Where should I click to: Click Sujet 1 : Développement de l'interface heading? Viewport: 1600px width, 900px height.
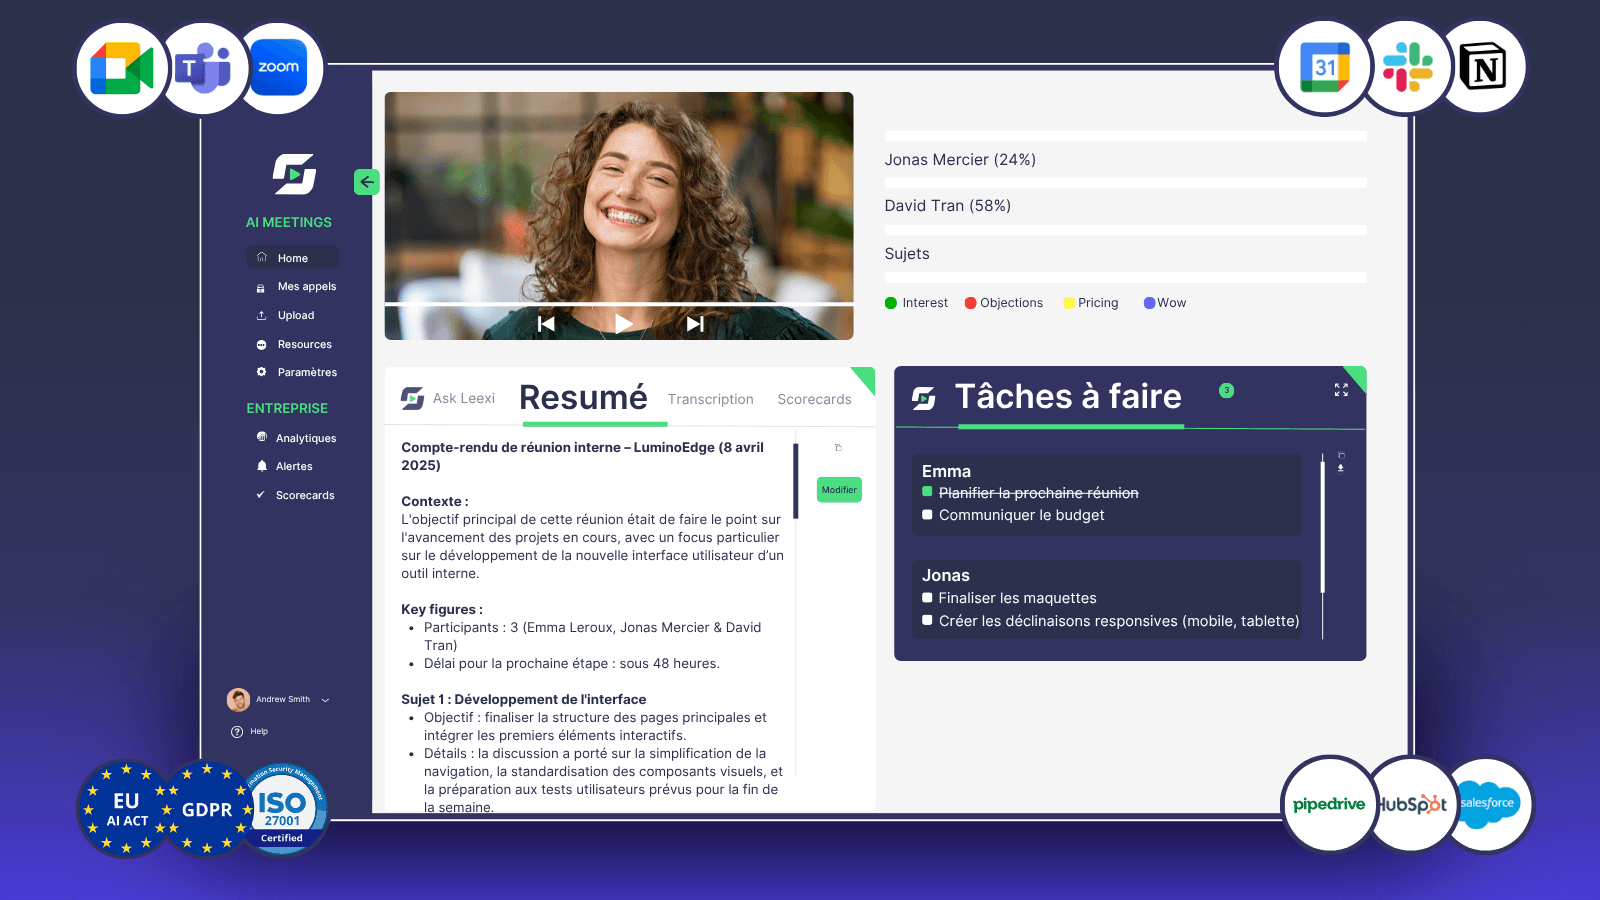click(x=524, y=699)
